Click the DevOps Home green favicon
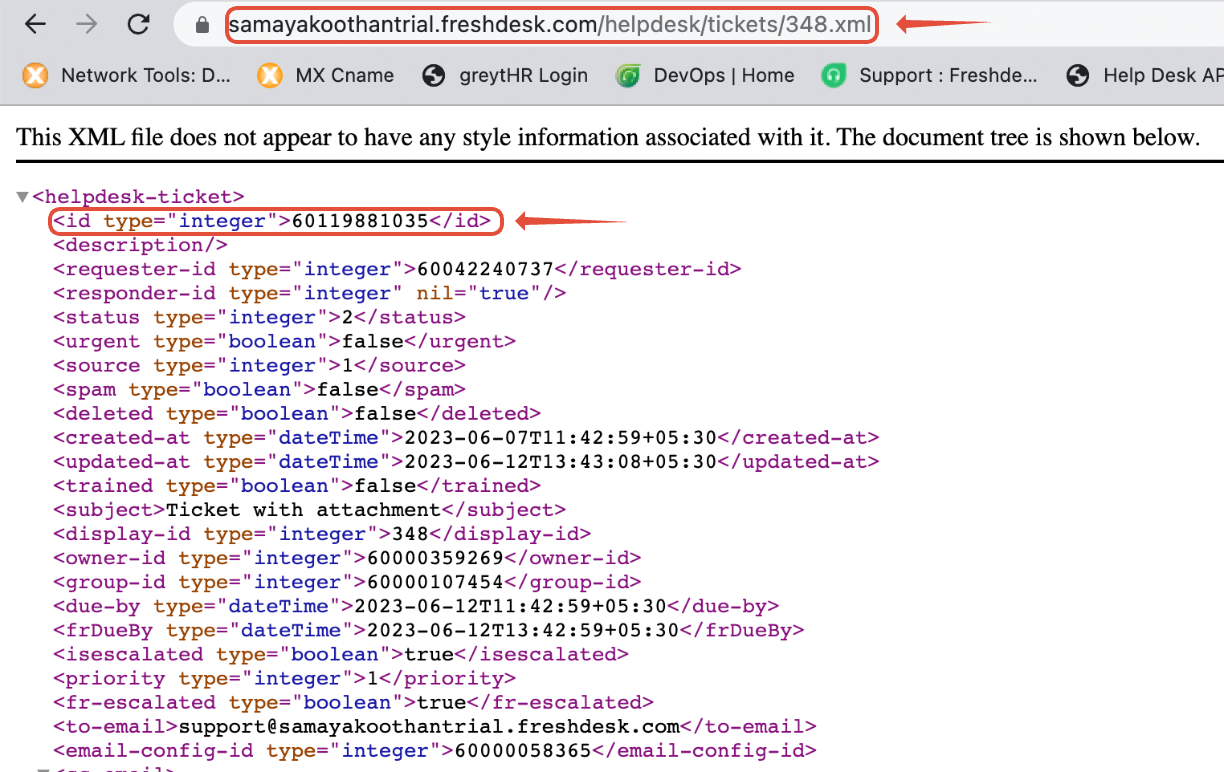The width and height of the screenshot is (1224, 772). pos(628,75)
